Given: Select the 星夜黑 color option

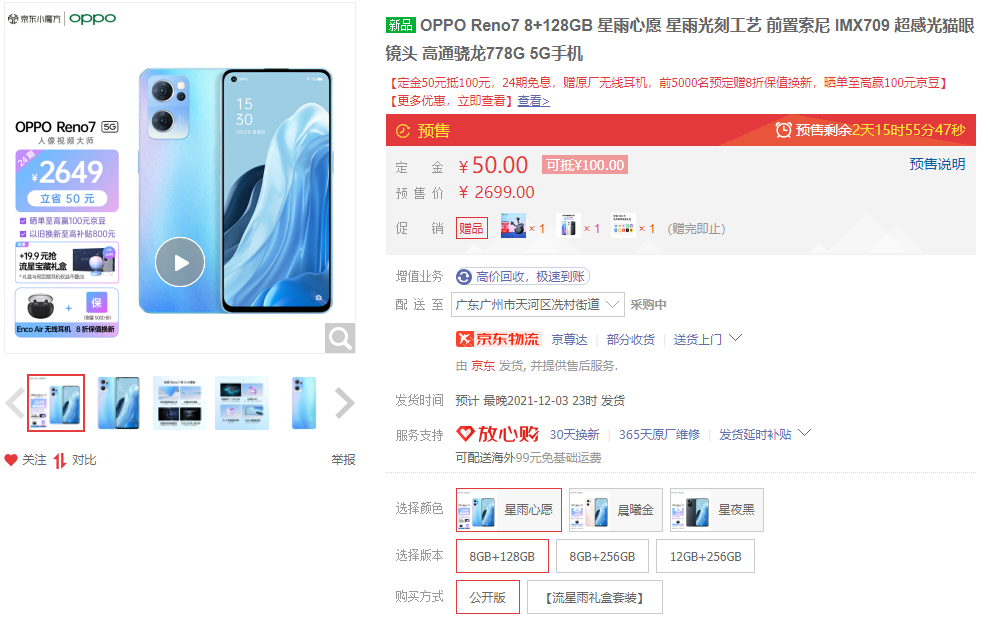Looking at the screenshot, I should [717, 510].
